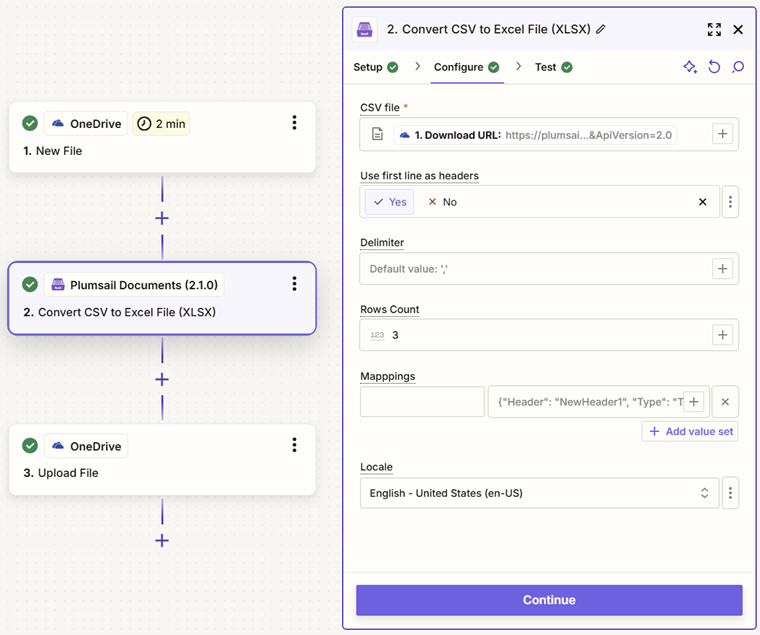The width and height of the screenshot is (760, 635).
Task: Select No for Use first line as headers
Action: tap(443, 202)
